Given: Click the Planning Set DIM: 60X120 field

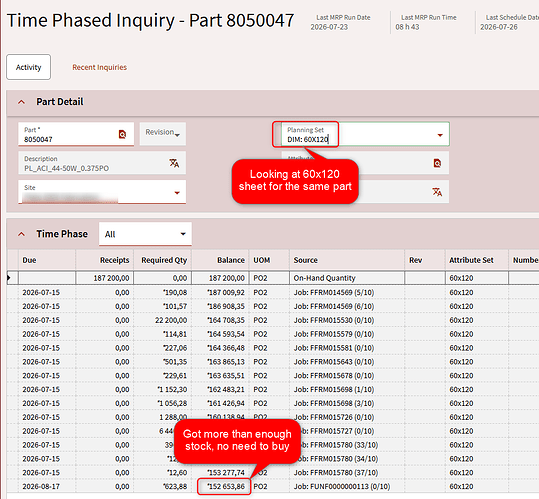Looking at the screenshot, I should pos(365,134).
